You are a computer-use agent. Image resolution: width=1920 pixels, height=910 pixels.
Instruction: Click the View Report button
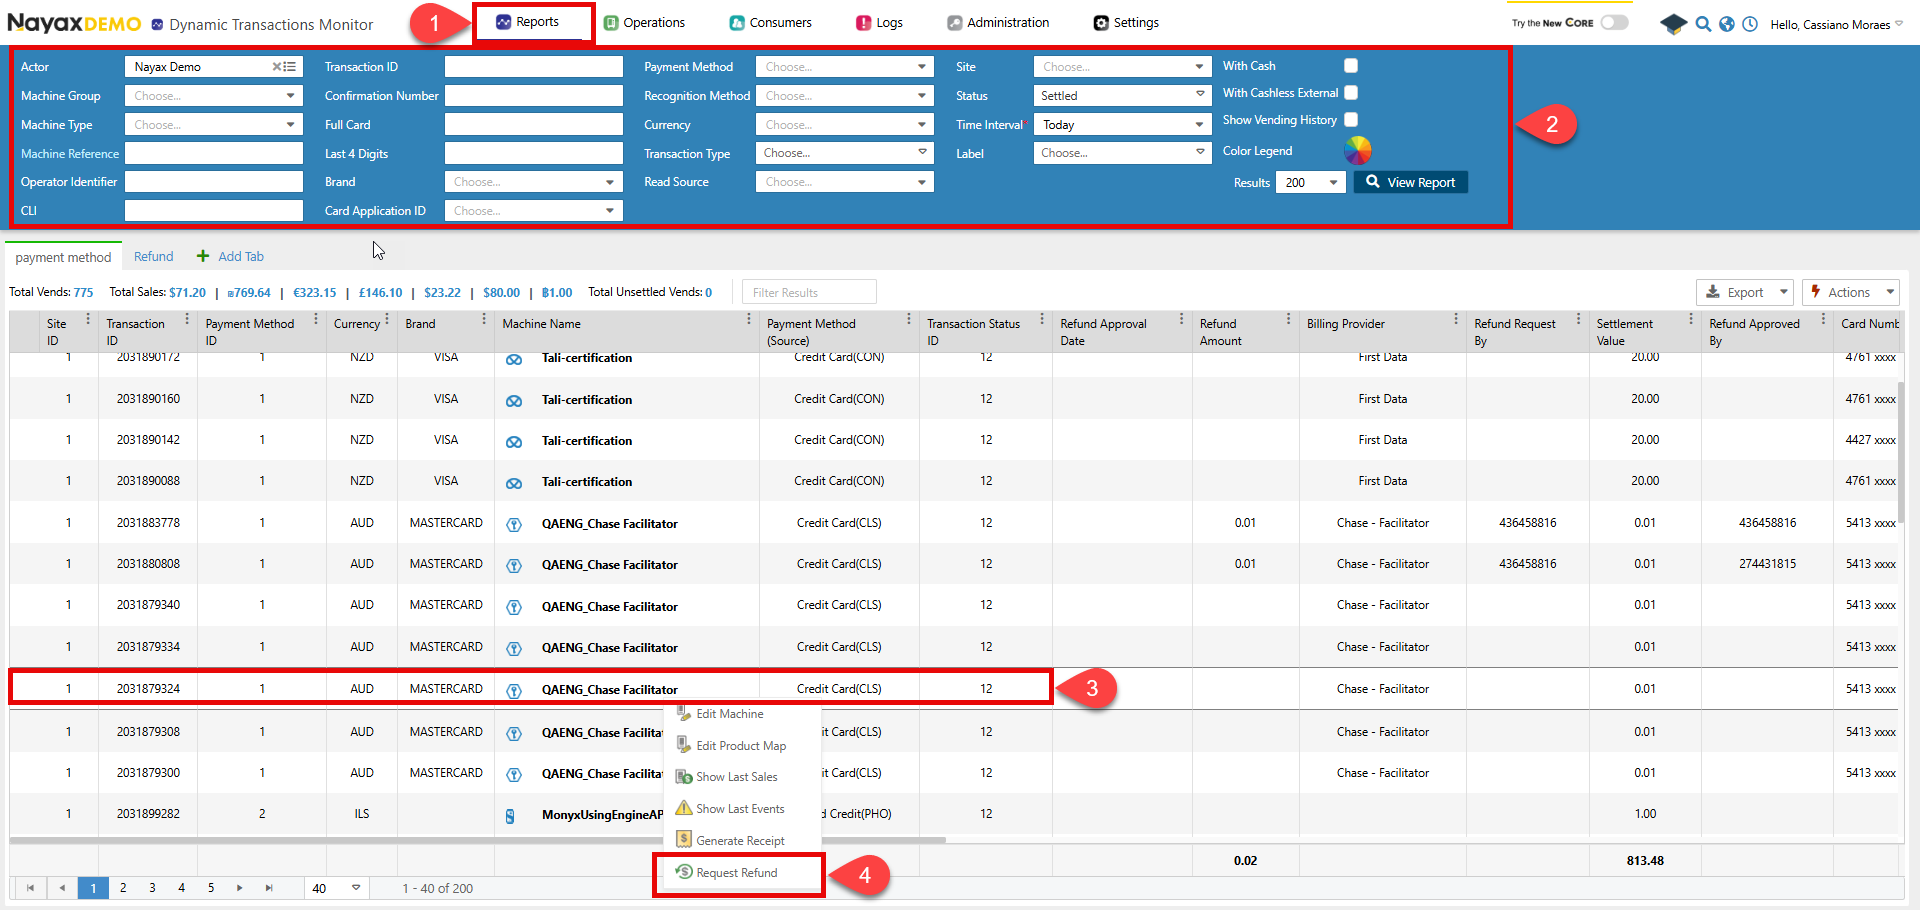pos(1411,182)
